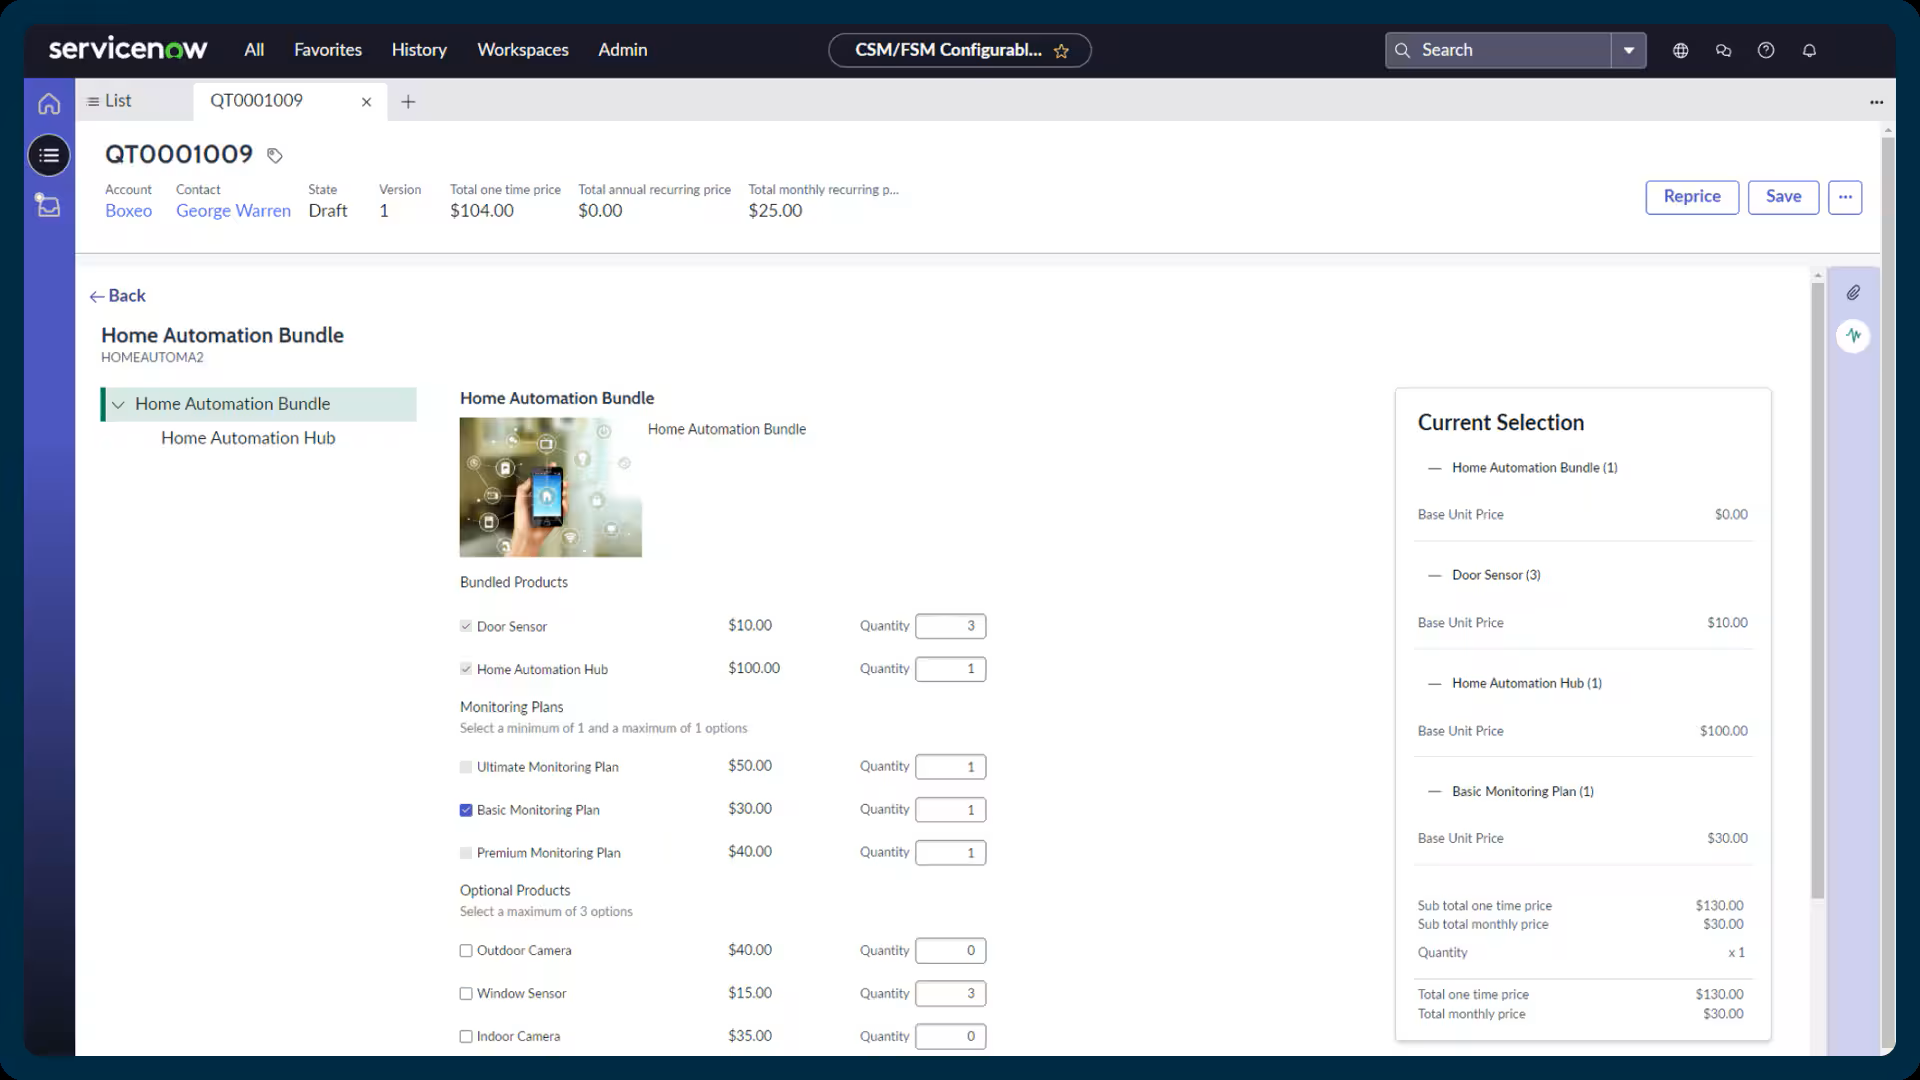Open the attachments paperclip icon

pyautogui.click(x=1853, y=293)
